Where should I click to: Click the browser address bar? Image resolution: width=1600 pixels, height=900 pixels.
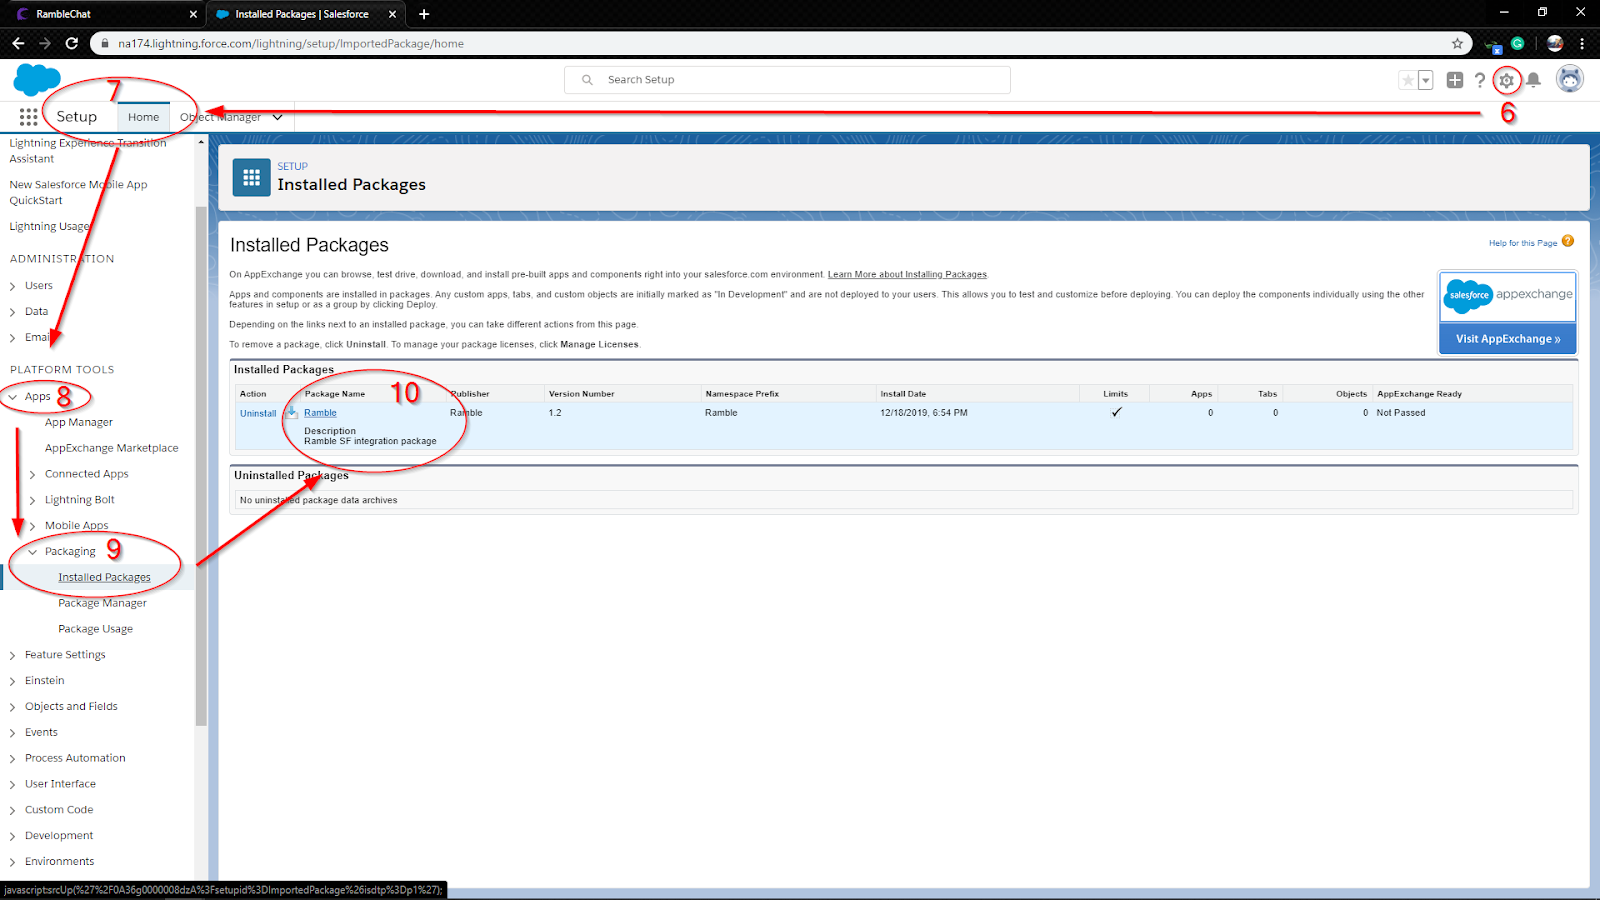780,43
